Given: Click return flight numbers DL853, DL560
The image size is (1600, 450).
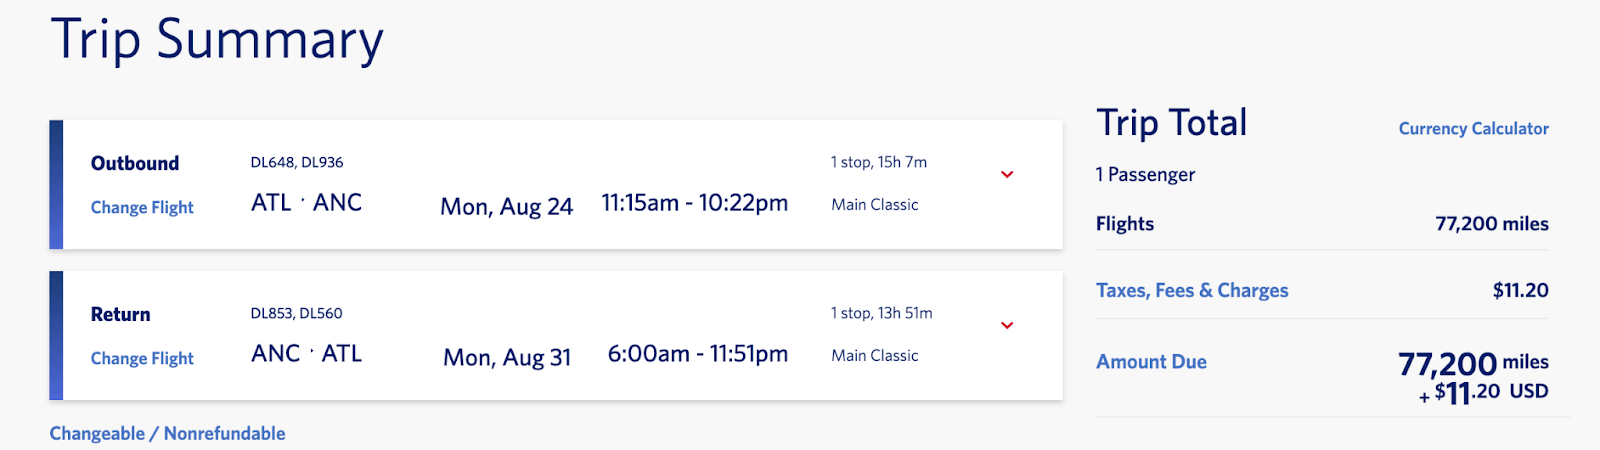Looking at the screenshot, I should (296, 313).
